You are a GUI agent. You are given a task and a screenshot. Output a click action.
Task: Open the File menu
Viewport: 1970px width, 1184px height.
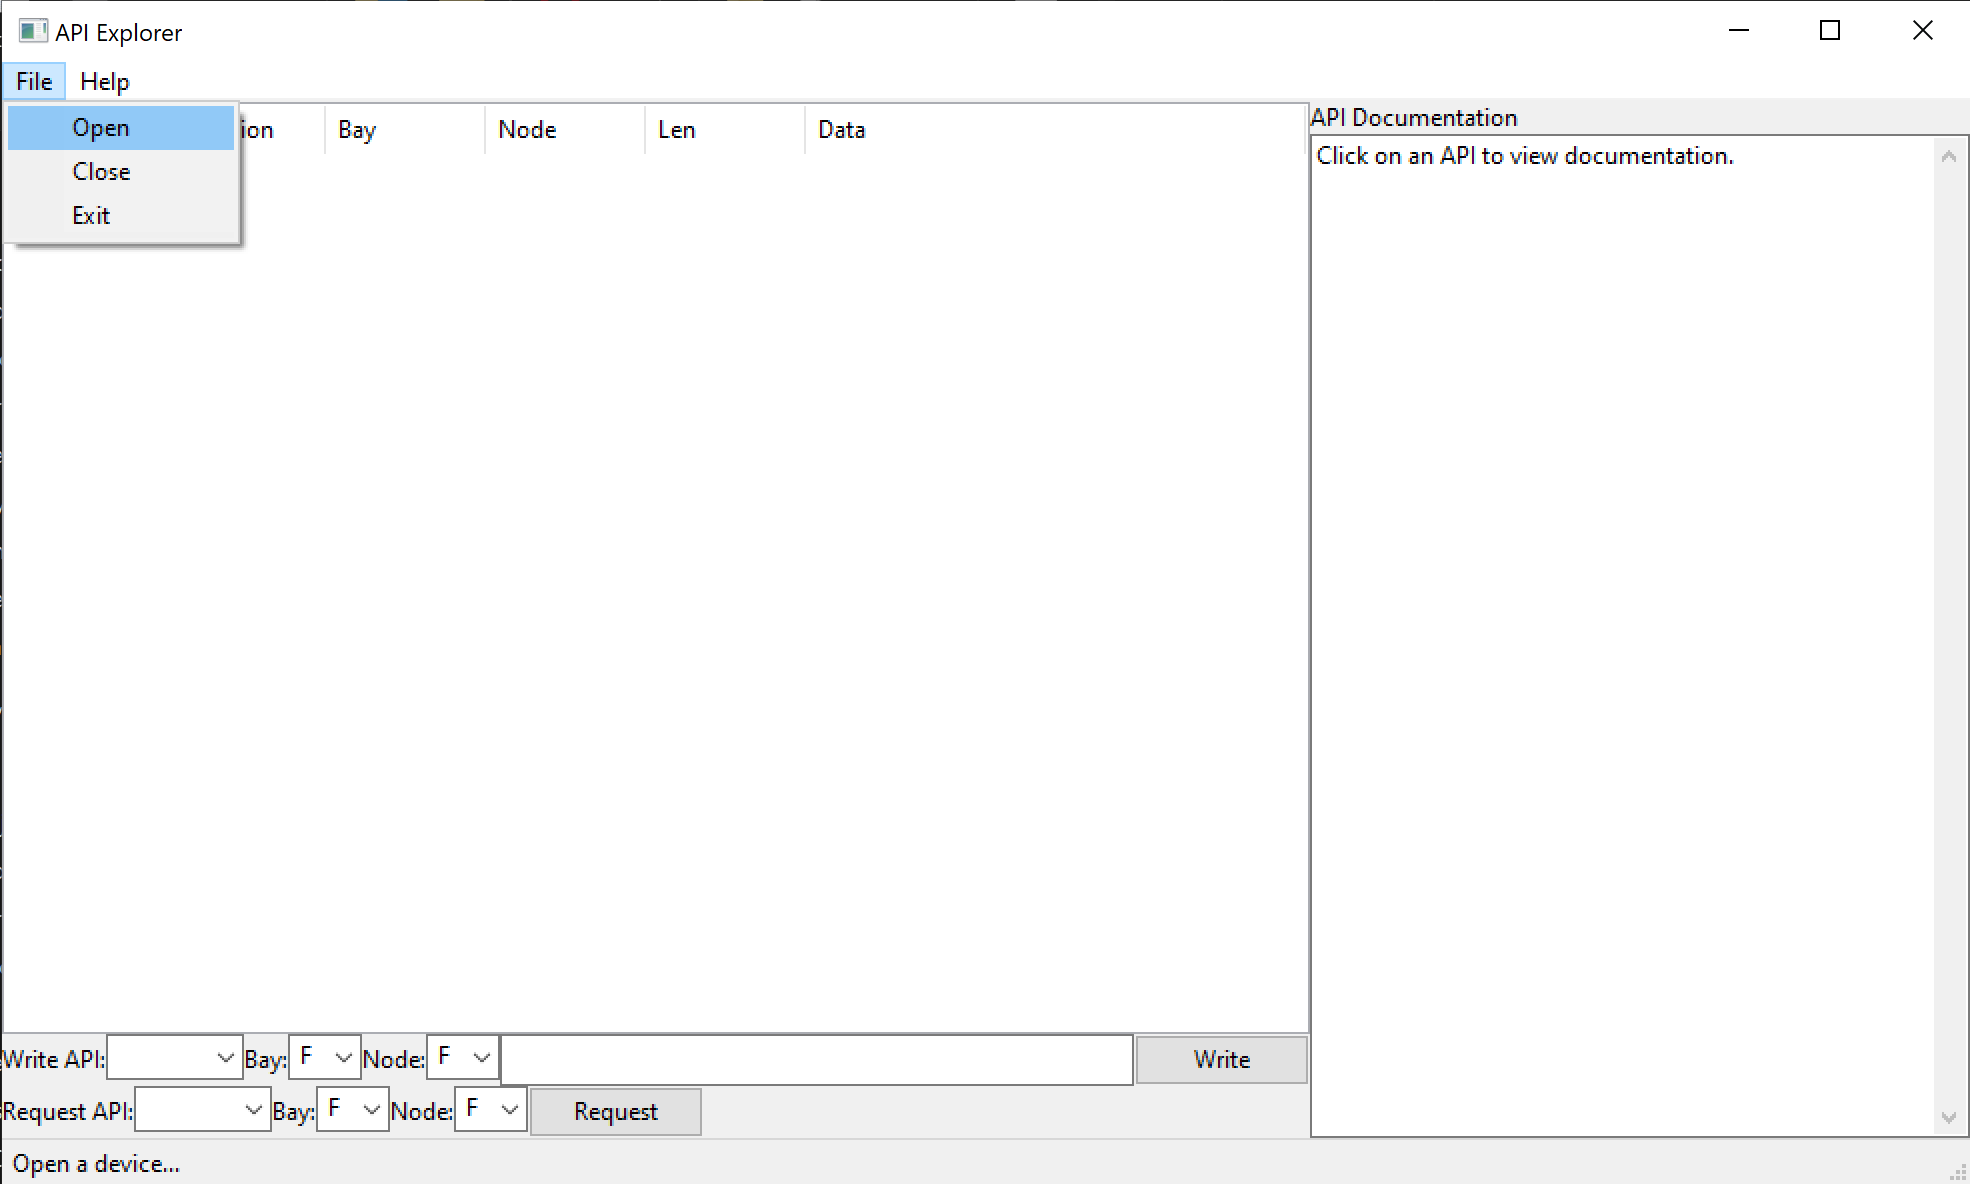click(33, 81)
